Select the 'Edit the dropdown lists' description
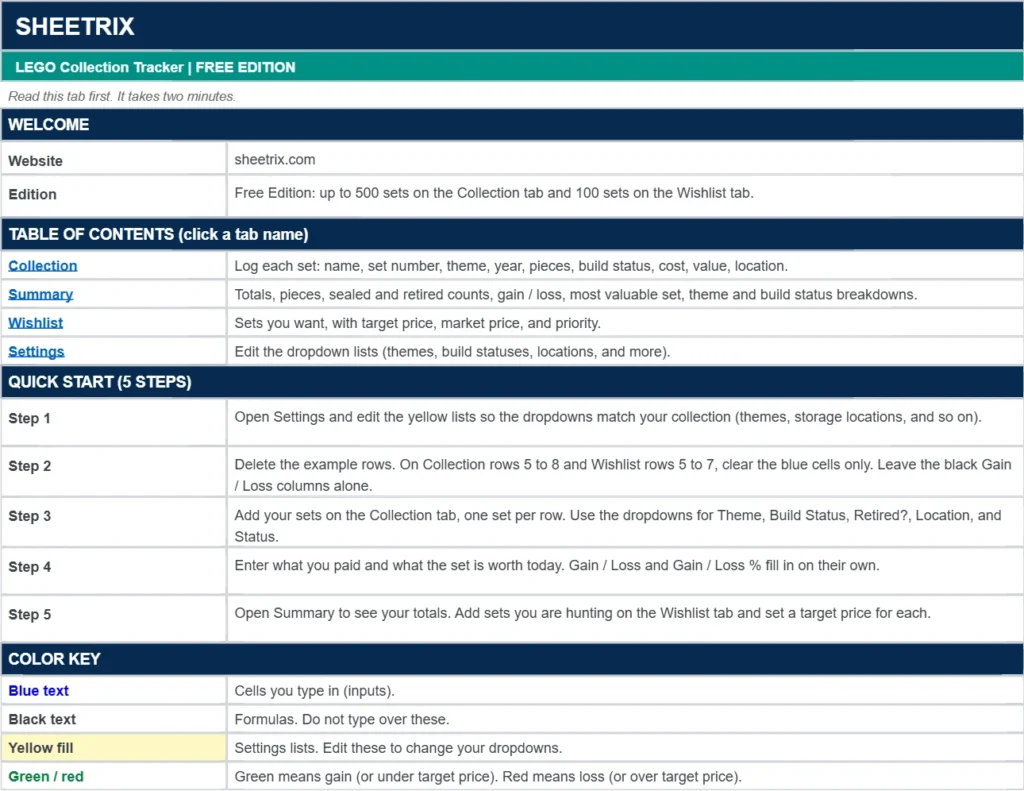 [x=625, y=352]
